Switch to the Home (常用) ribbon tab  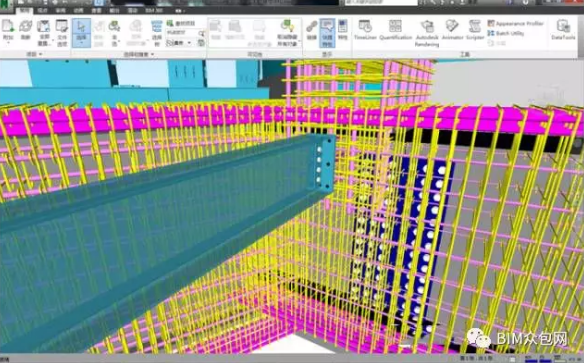click(24, 10)
